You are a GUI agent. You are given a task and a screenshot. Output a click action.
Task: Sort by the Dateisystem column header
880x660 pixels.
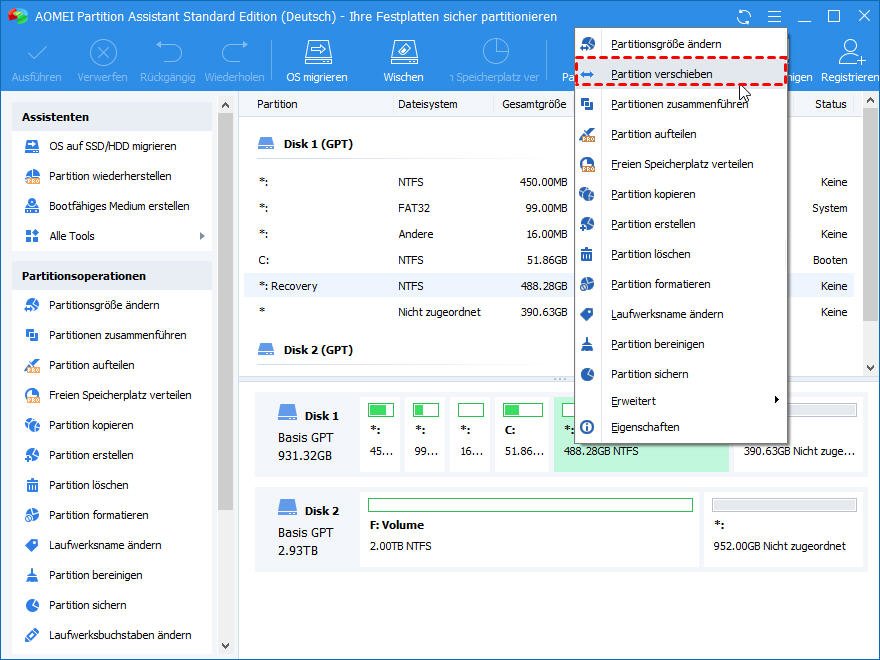pyautogui.click(x=428, y=104)
